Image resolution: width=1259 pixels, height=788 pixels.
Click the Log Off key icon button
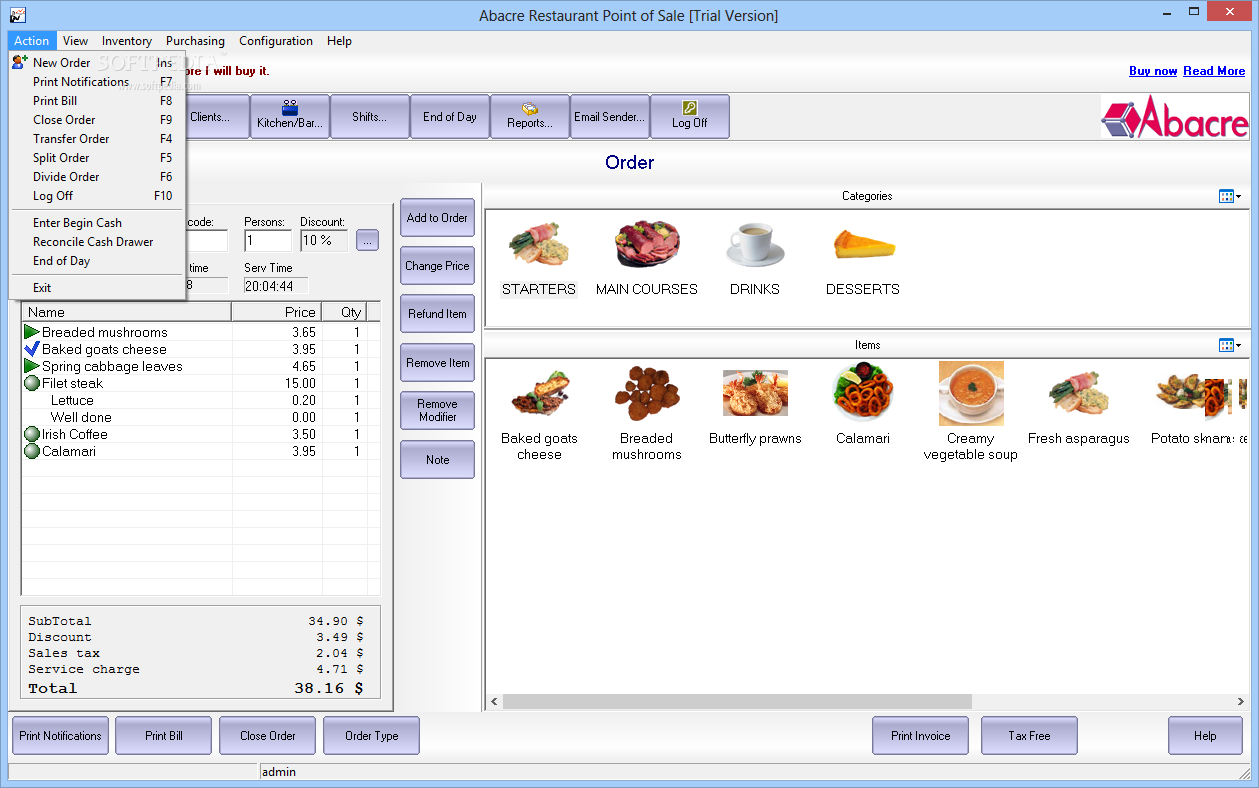(690, 116)
